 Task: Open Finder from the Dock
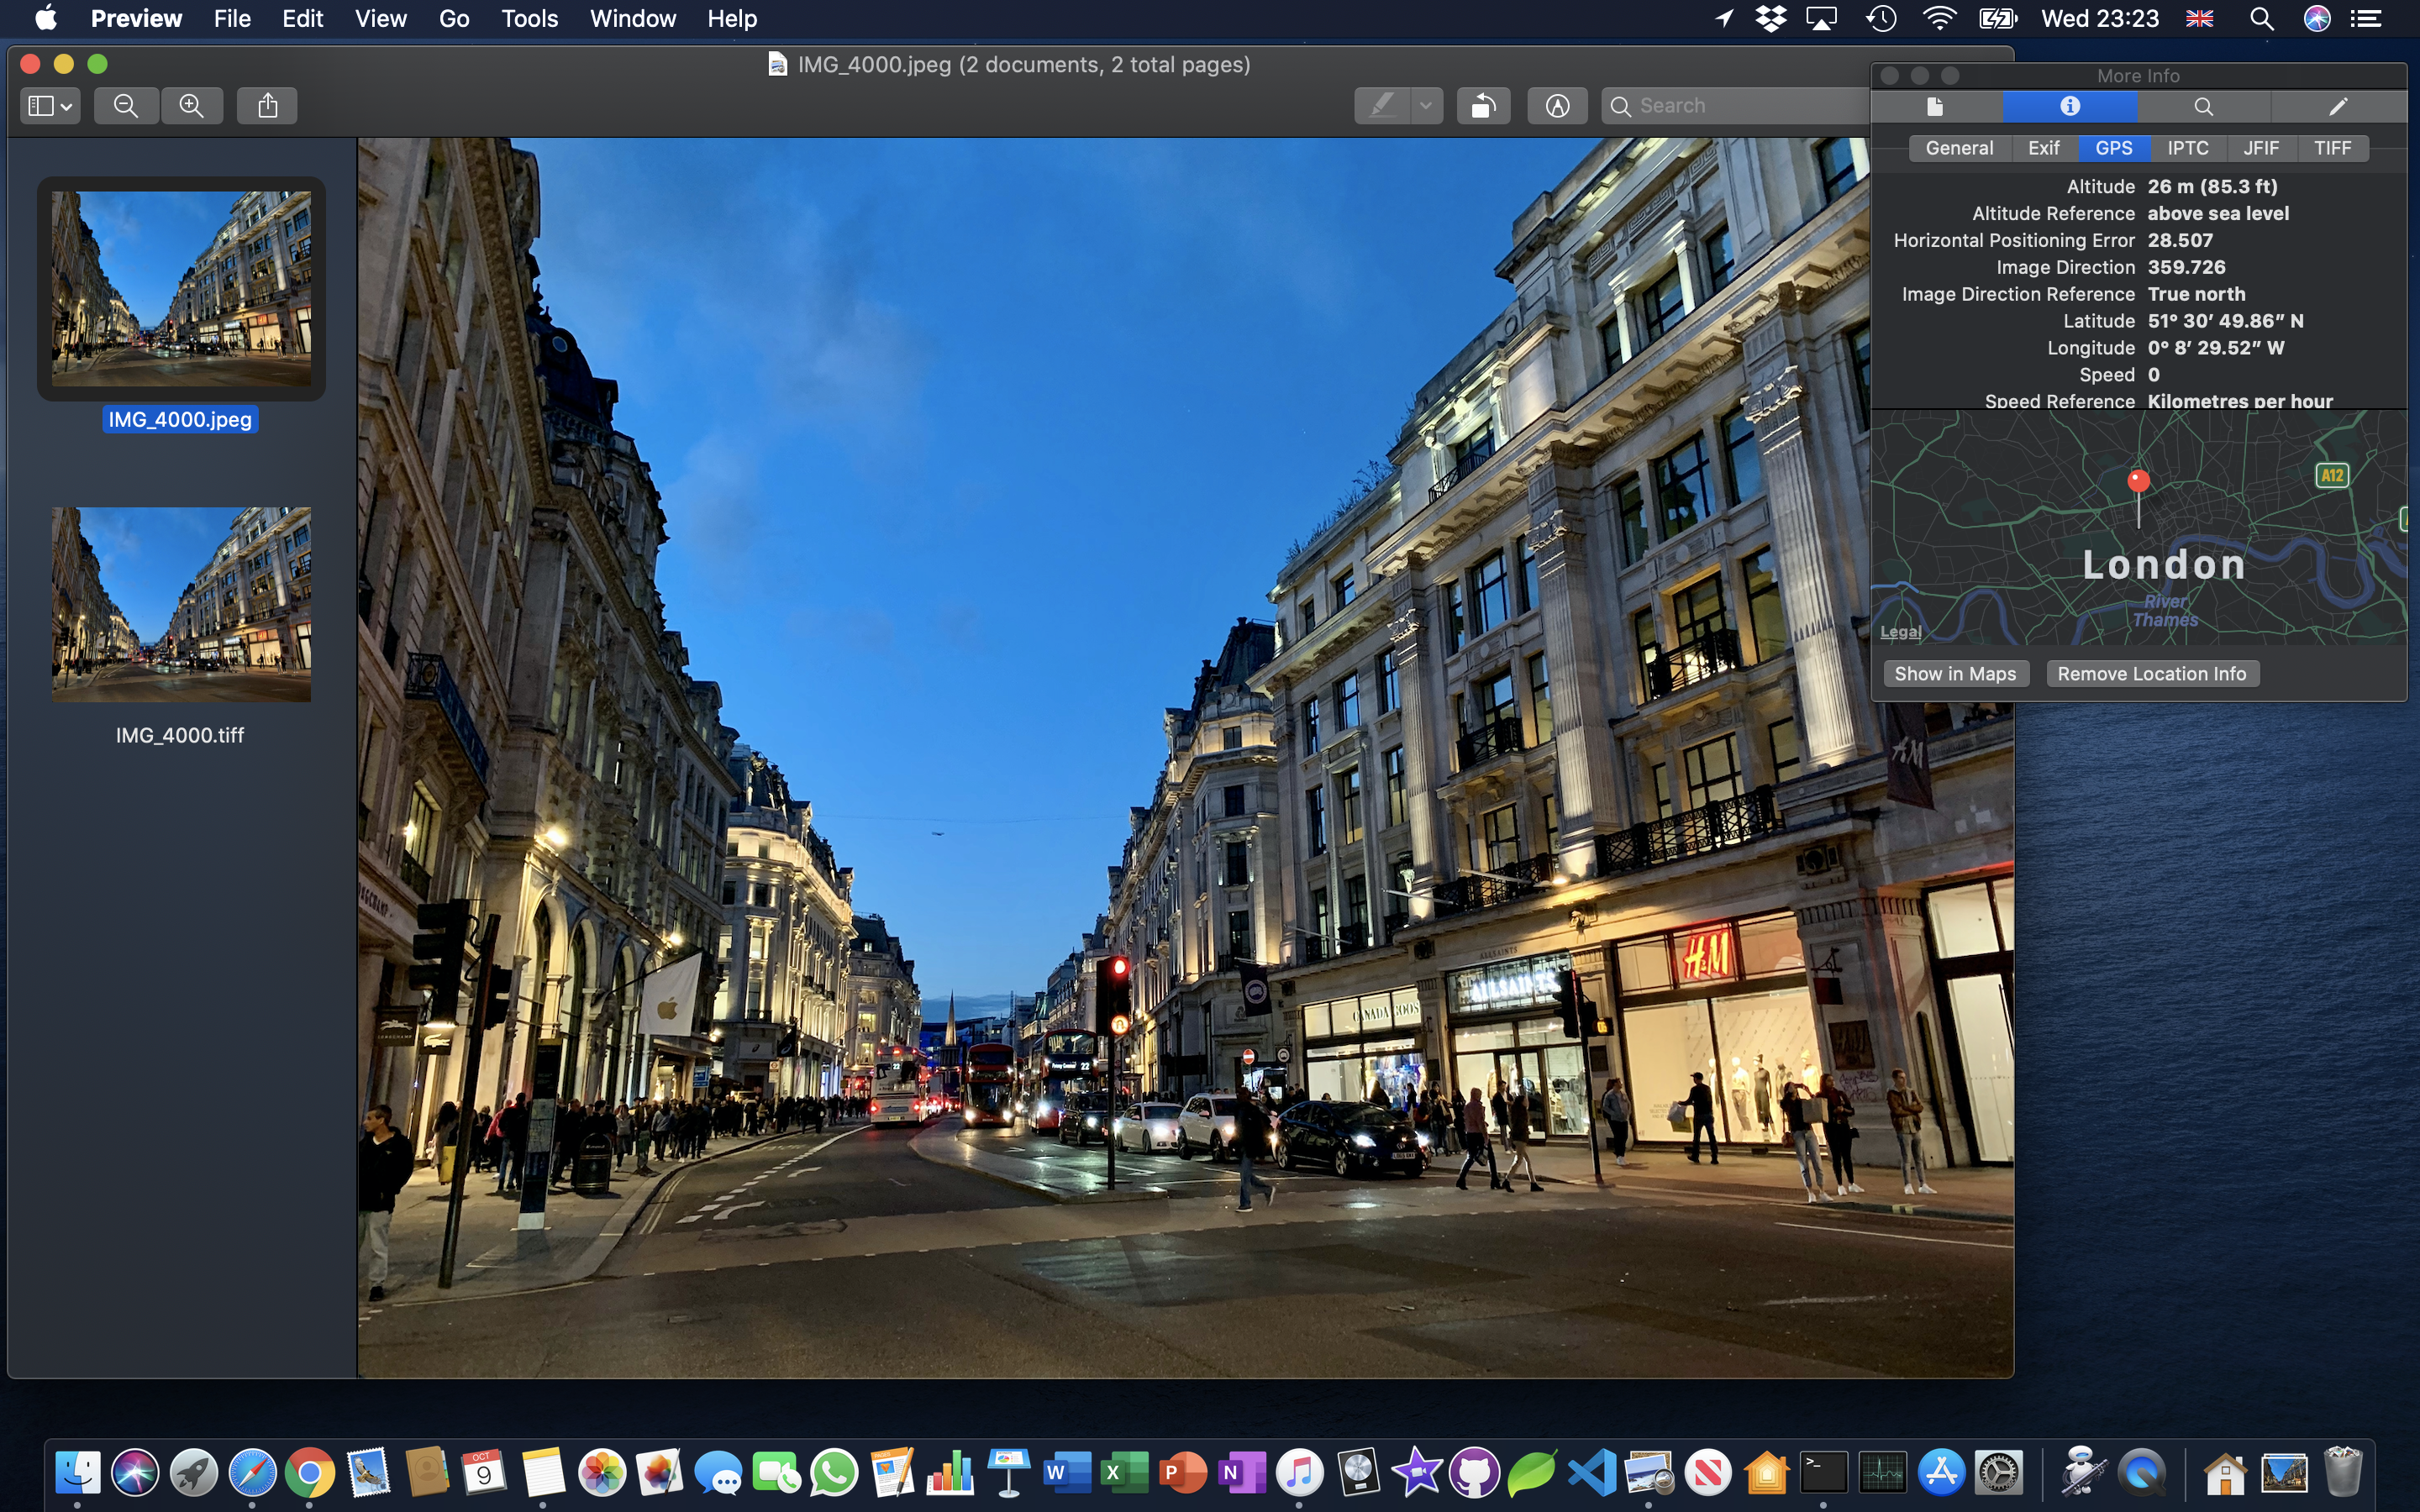(x=77, y=1472)
